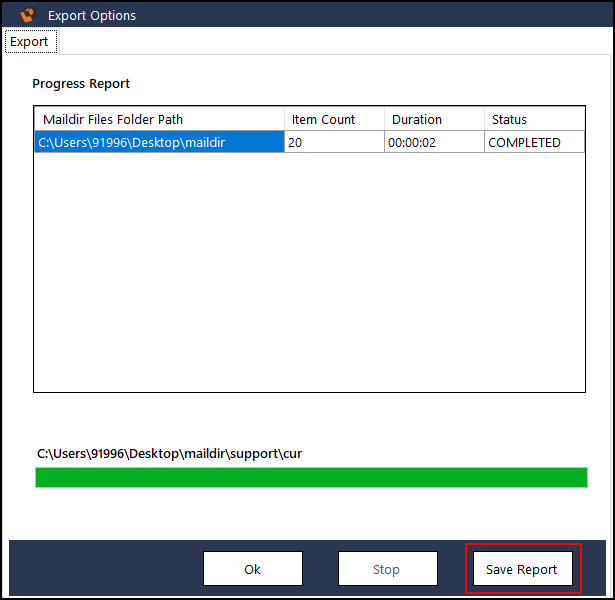Image resolution: width=615 pixels, height=600 pixels.
Task: Click the green progress bar
Action: pos(311,477)
